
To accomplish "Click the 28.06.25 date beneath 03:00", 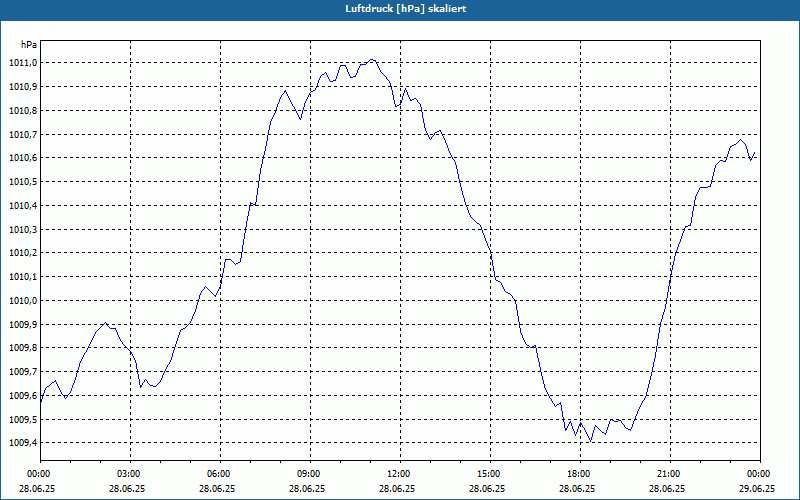I will point(128,488).
